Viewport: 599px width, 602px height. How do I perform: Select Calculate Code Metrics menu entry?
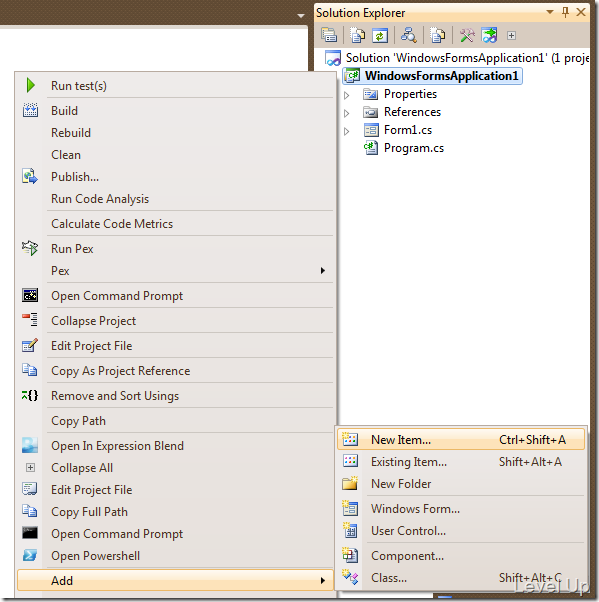click(112, 224)
